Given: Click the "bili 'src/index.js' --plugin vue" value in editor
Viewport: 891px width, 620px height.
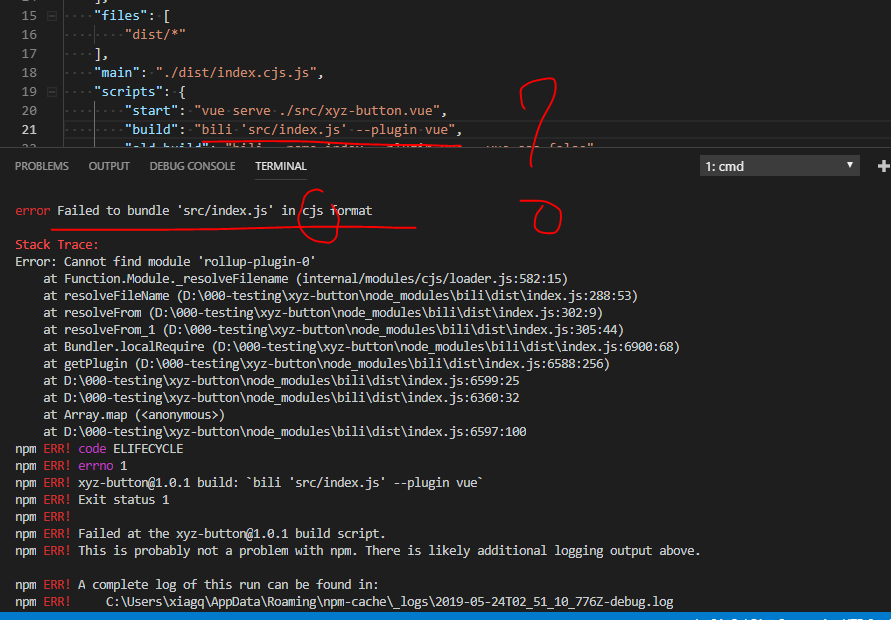Looking at the screenshot, I should click(325, 130).
